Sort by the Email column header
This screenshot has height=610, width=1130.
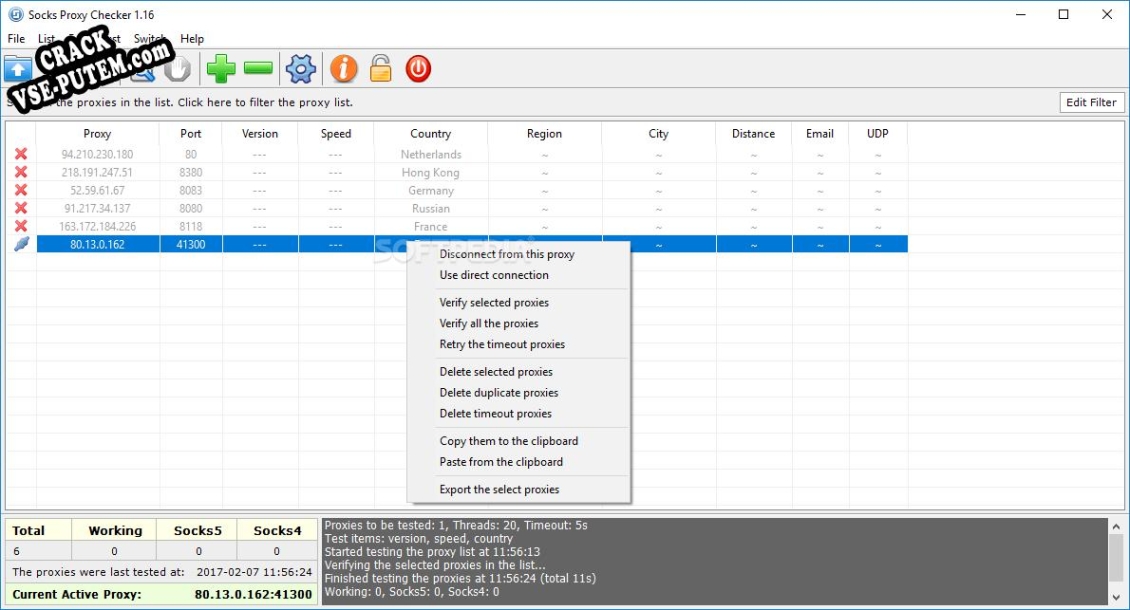click(819, 134)
